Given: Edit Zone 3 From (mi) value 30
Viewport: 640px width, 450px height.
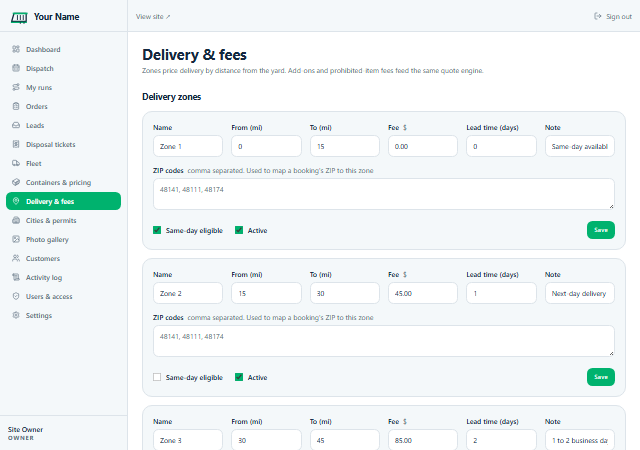Looking at the screenshot, I should point(266,440).
